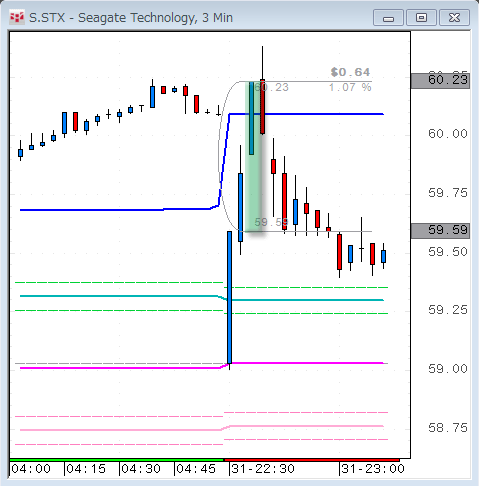Click the chart application icon in the title bar
The image size is (479, 486).
(x=17, y=17)
